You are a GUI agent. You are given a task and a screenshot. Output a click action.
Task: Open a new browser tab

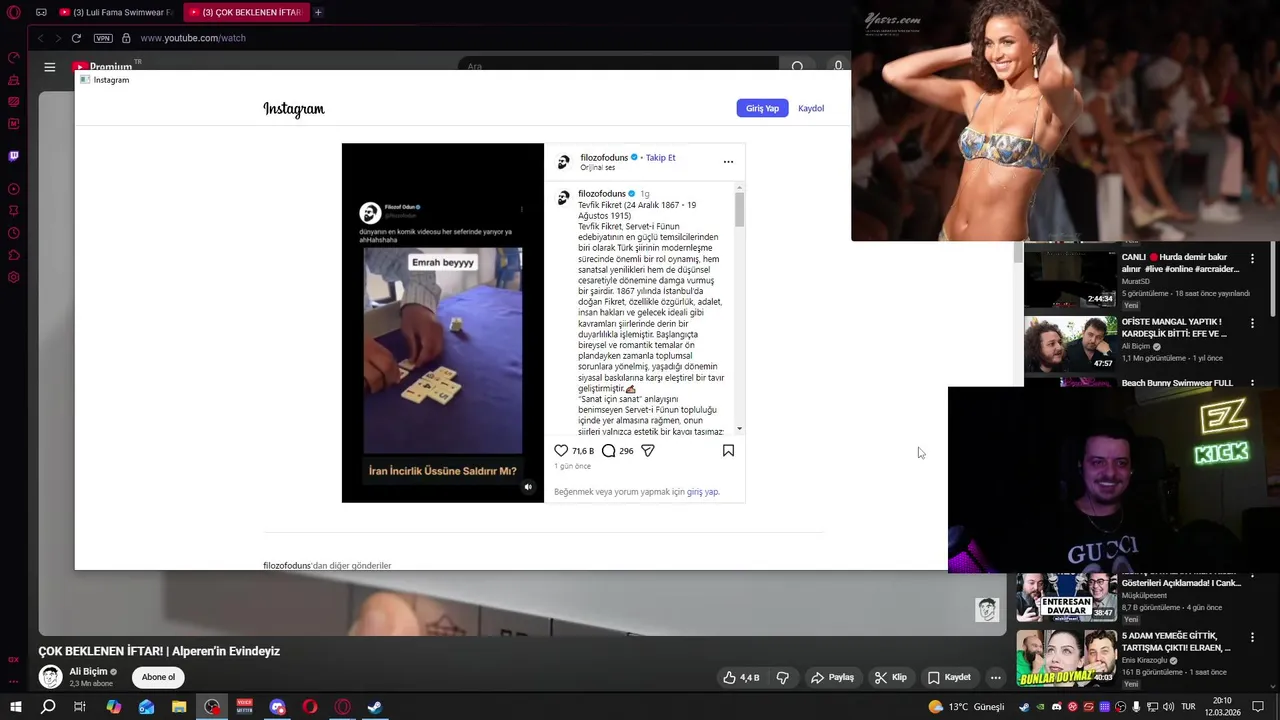tap(318, 12)
